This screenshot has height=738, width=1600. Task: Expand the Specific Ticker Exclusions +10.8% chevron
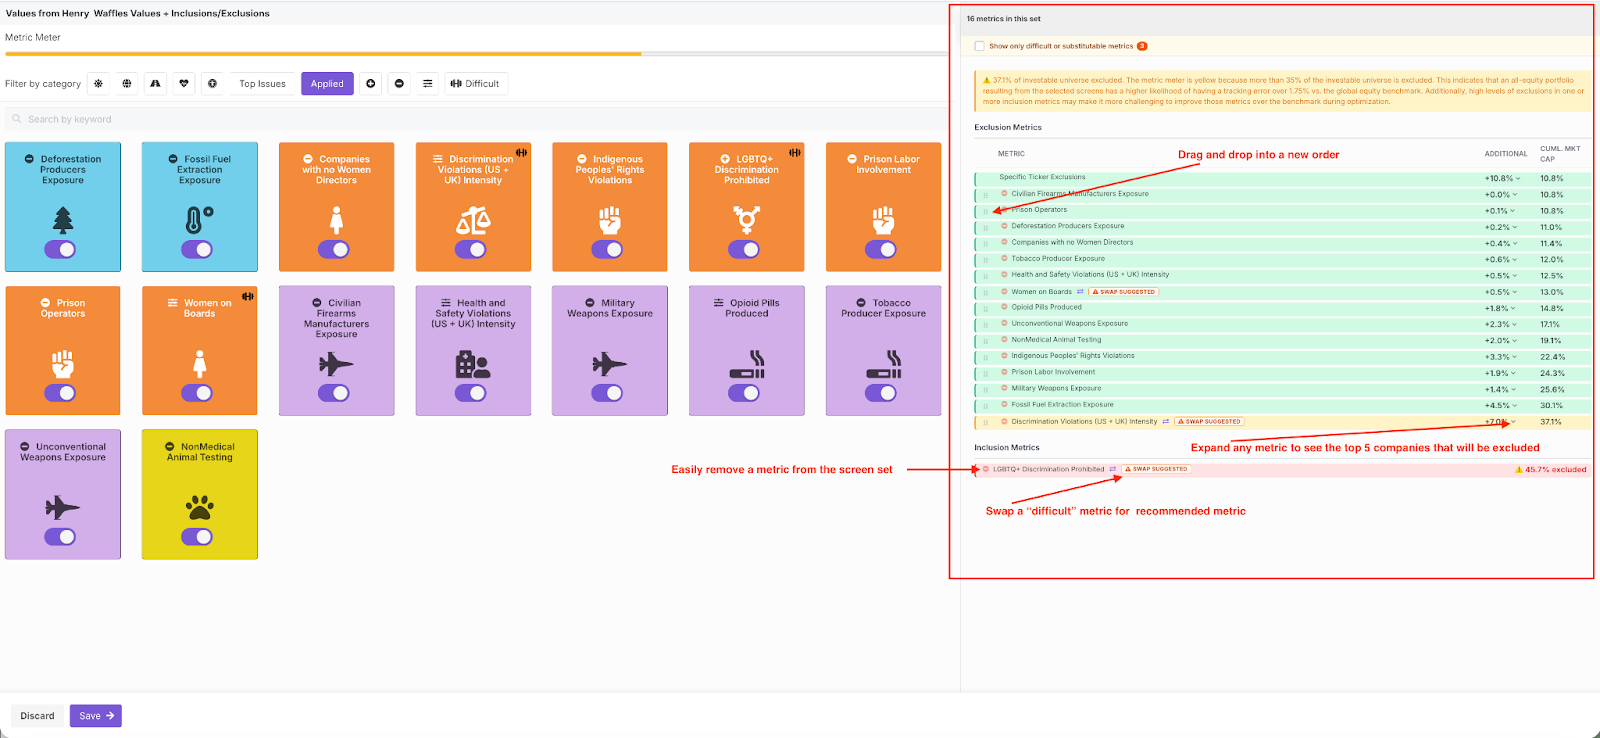(1518, 179)
